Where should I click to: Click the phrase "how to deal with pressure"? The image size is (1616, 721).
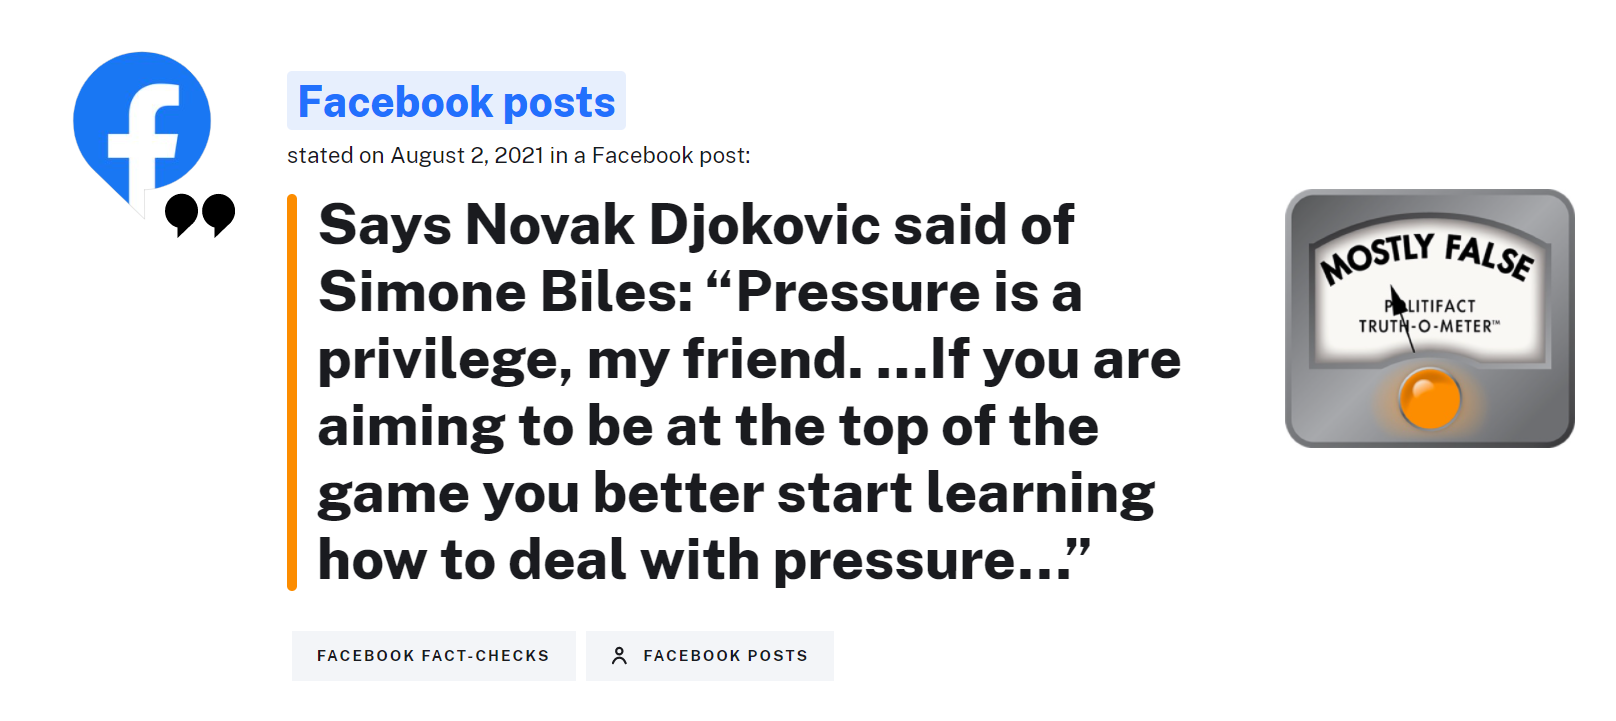click(680, 559)
